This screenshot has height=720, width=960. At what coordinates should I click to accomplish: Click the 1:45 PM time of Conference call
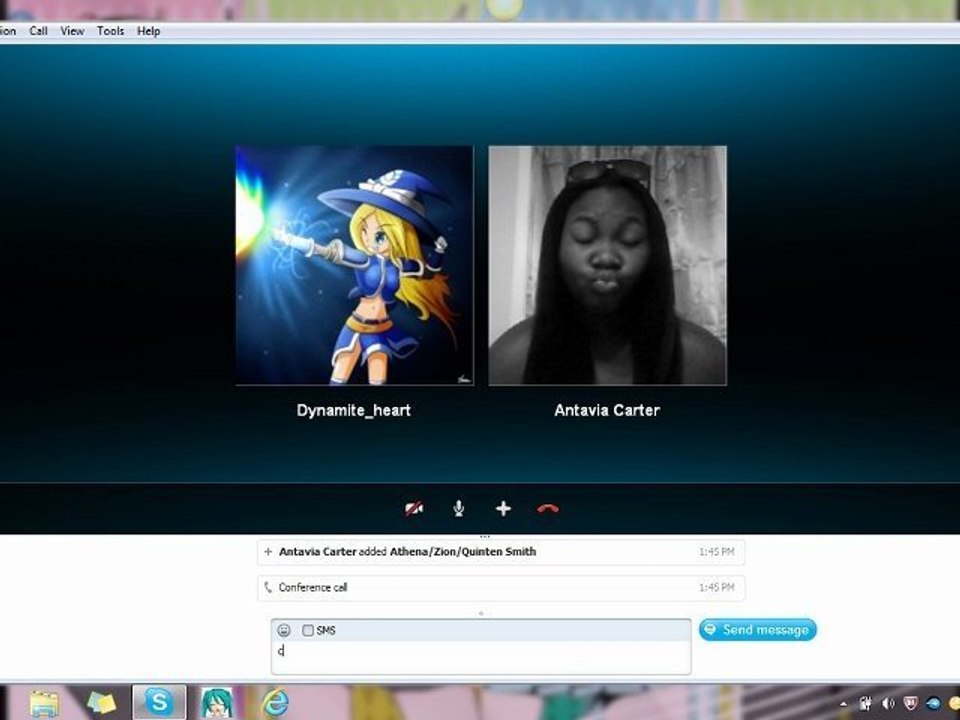[716, 588]
